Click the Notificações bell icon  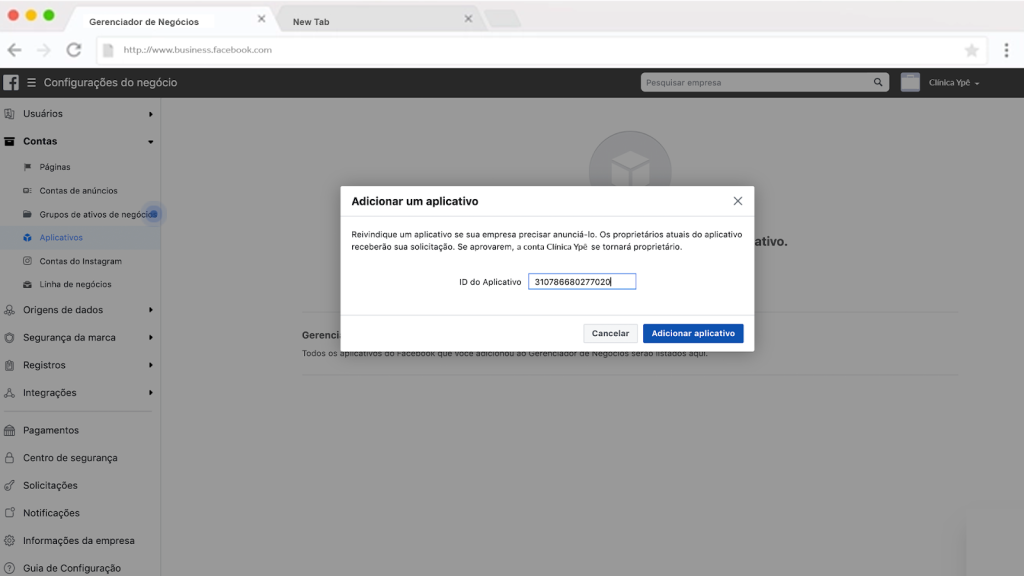tap(12, 512)
